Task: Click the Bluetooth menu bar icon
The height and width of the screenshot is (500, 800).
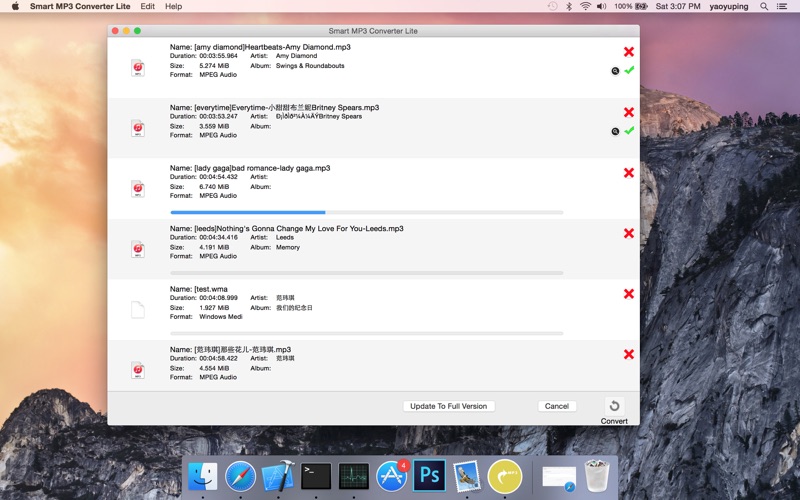Action: 569,6
